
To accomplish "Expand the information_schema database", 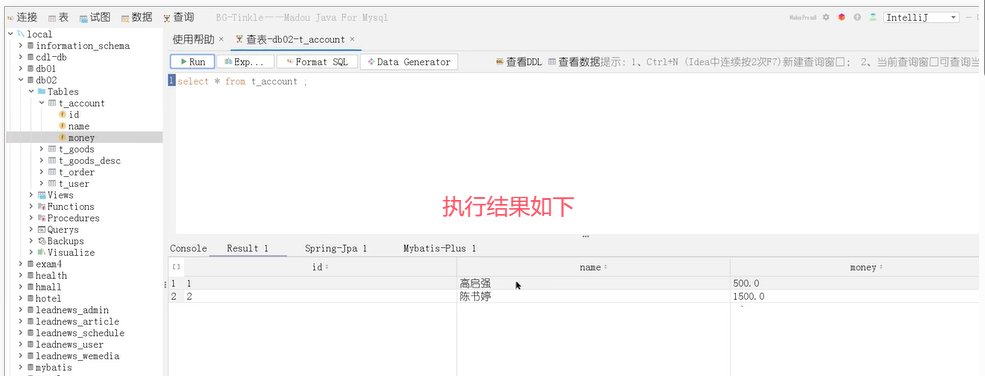I will coord(21,46).
